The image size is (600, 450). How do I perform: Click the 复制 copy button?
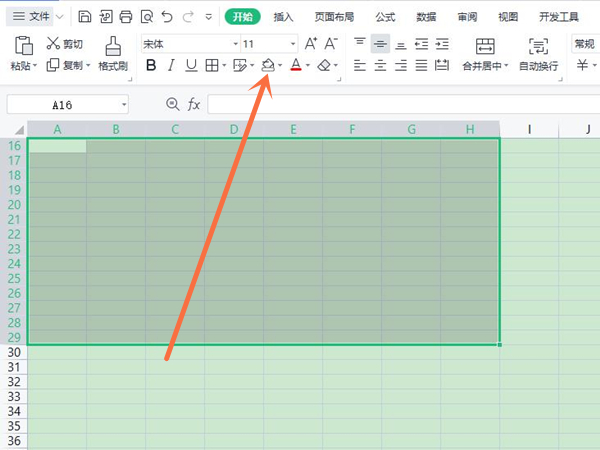(x=64, y=65)
